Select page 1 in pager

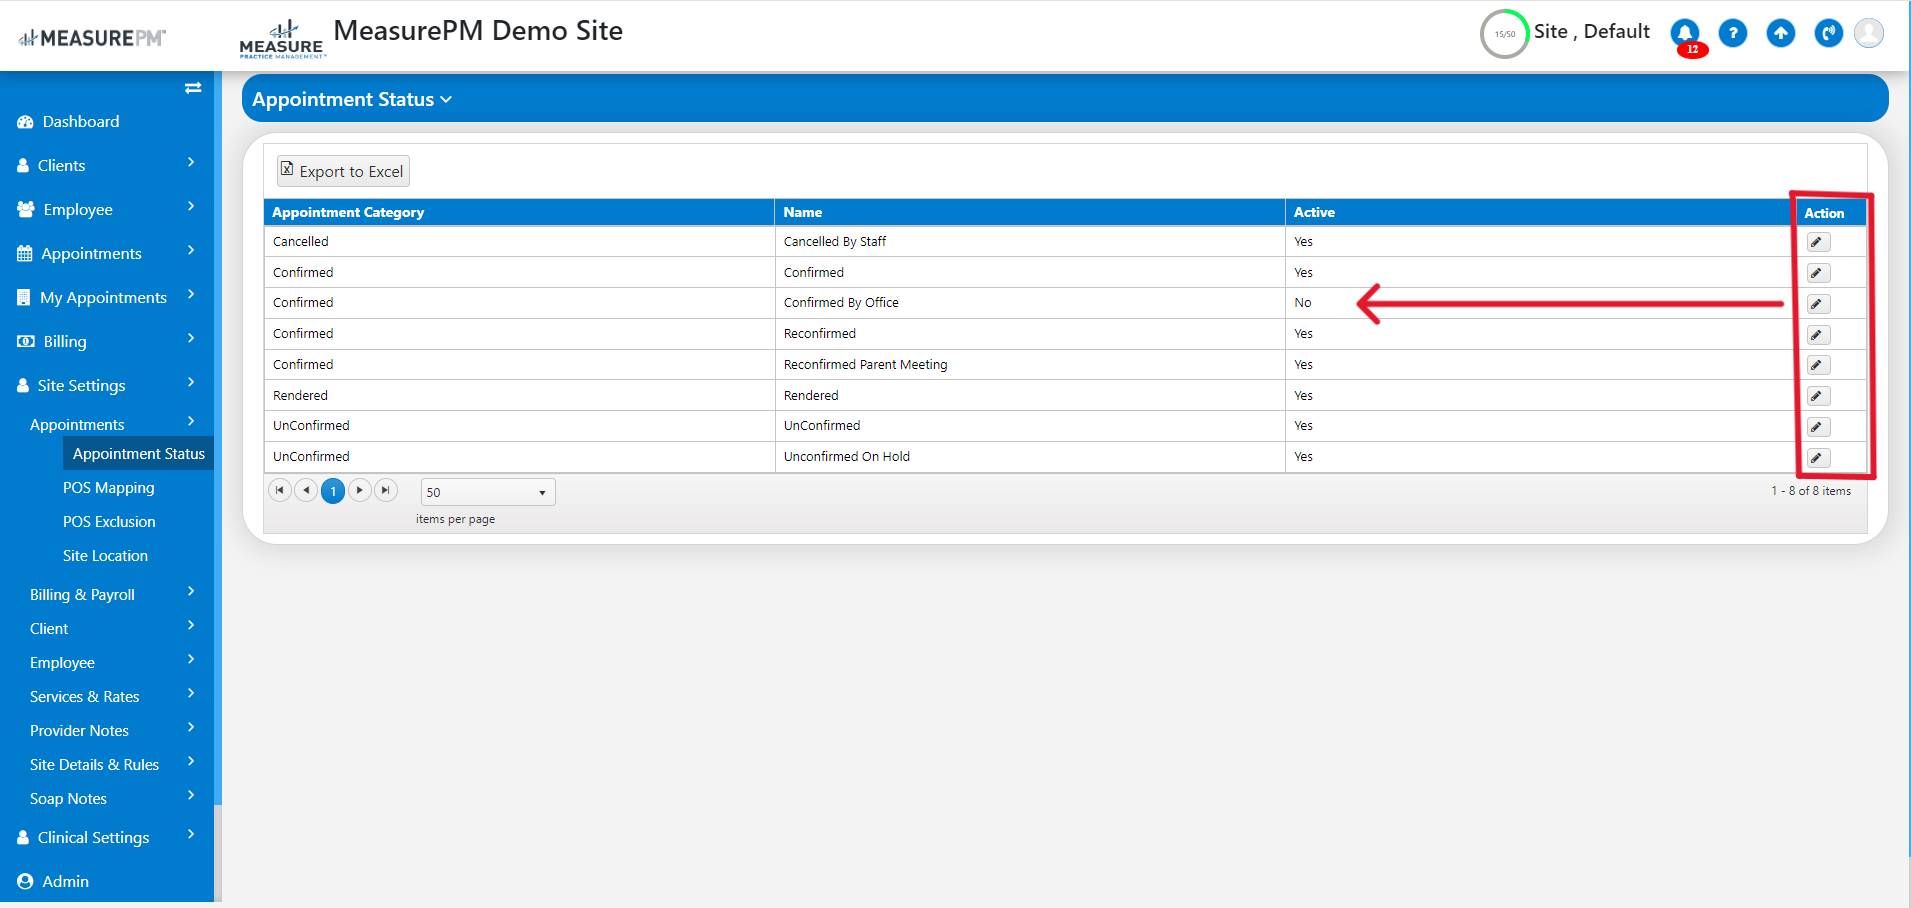pos(333,491)
